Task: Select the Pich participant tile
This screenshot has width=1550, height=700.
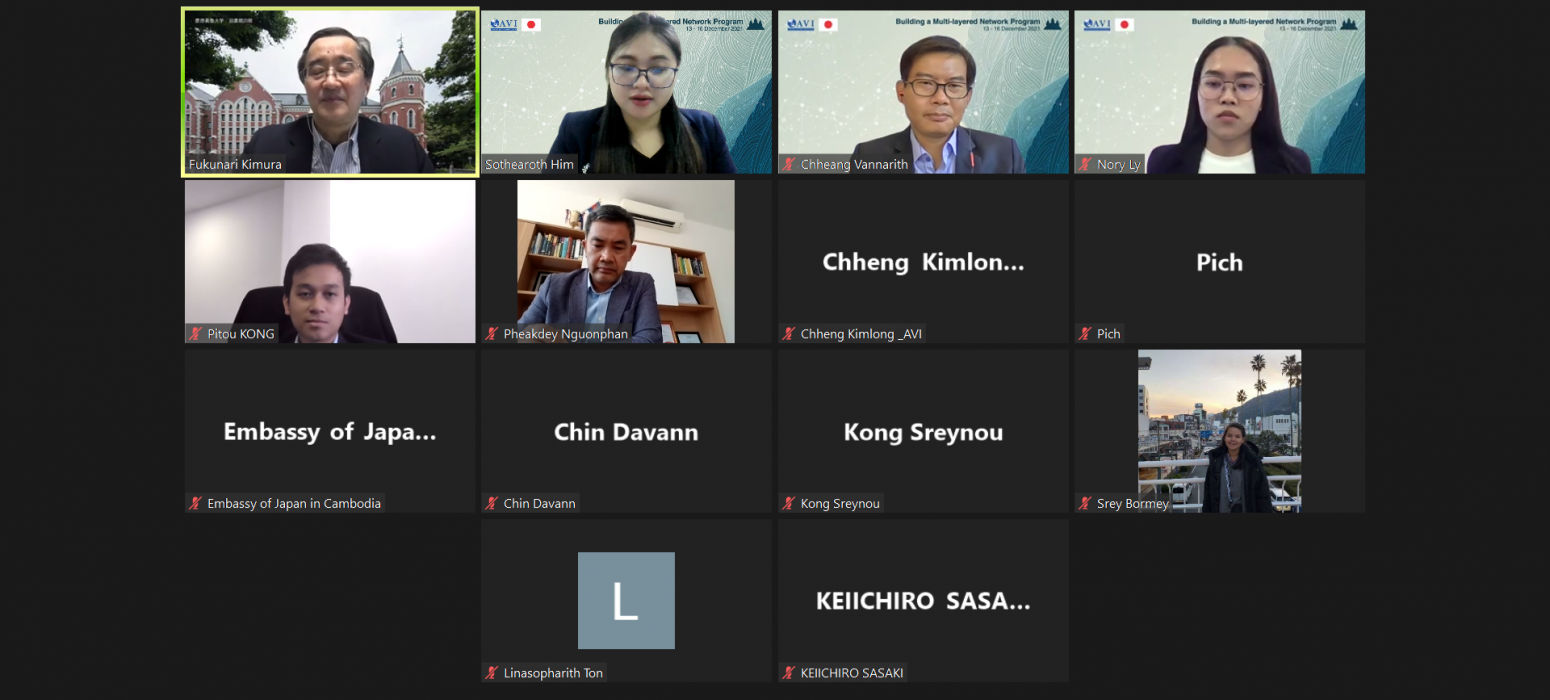Action: [1219, 262]
